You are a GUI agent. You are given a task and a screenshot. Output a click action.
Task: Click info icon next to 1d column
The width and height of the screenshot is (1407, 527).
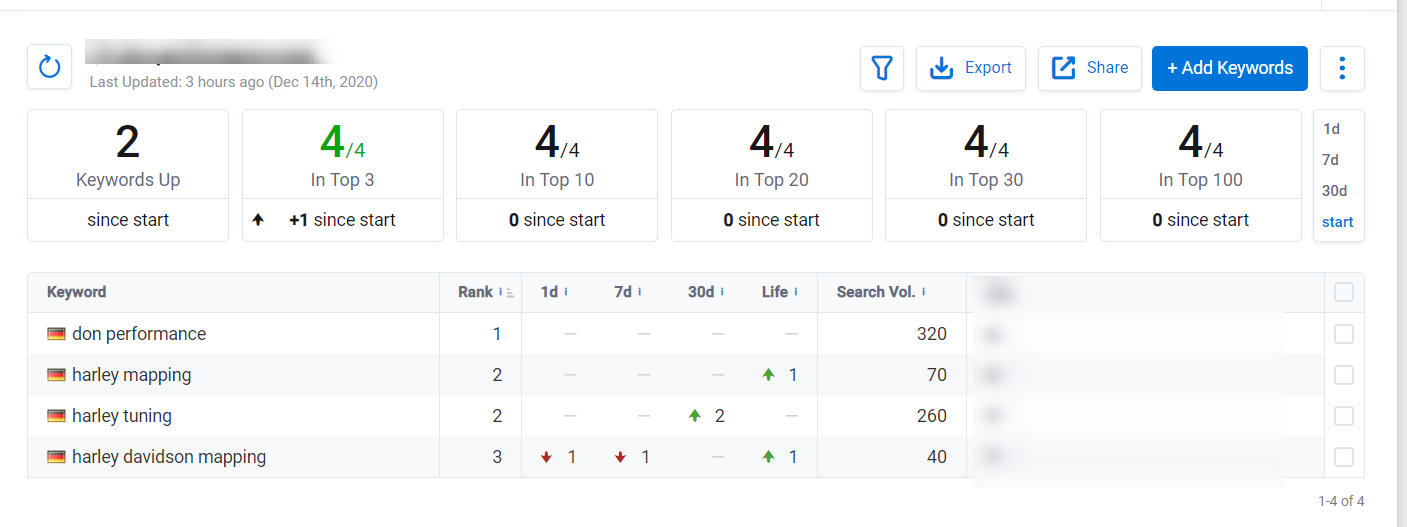(566, 292)
